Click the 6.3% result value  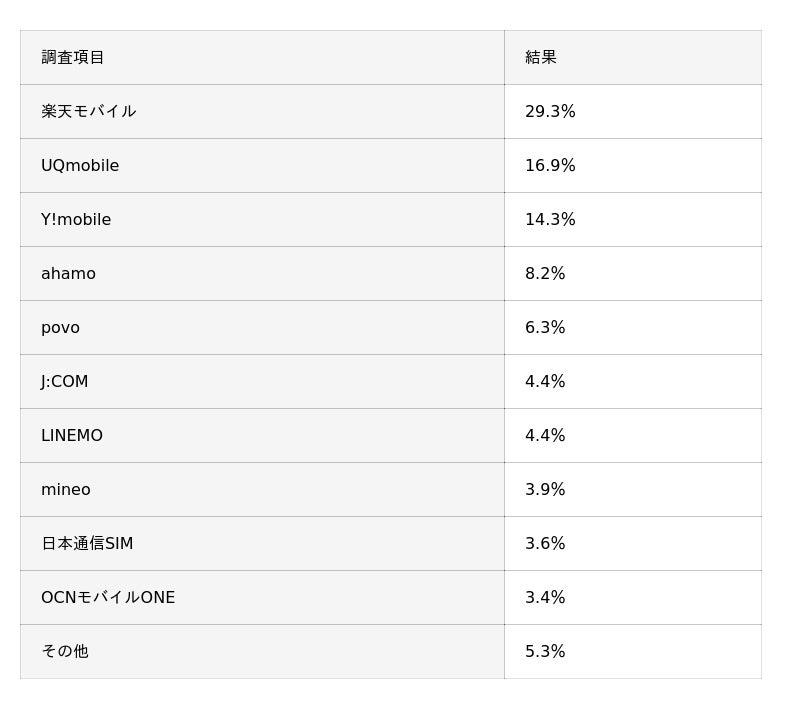coord(545,328)
